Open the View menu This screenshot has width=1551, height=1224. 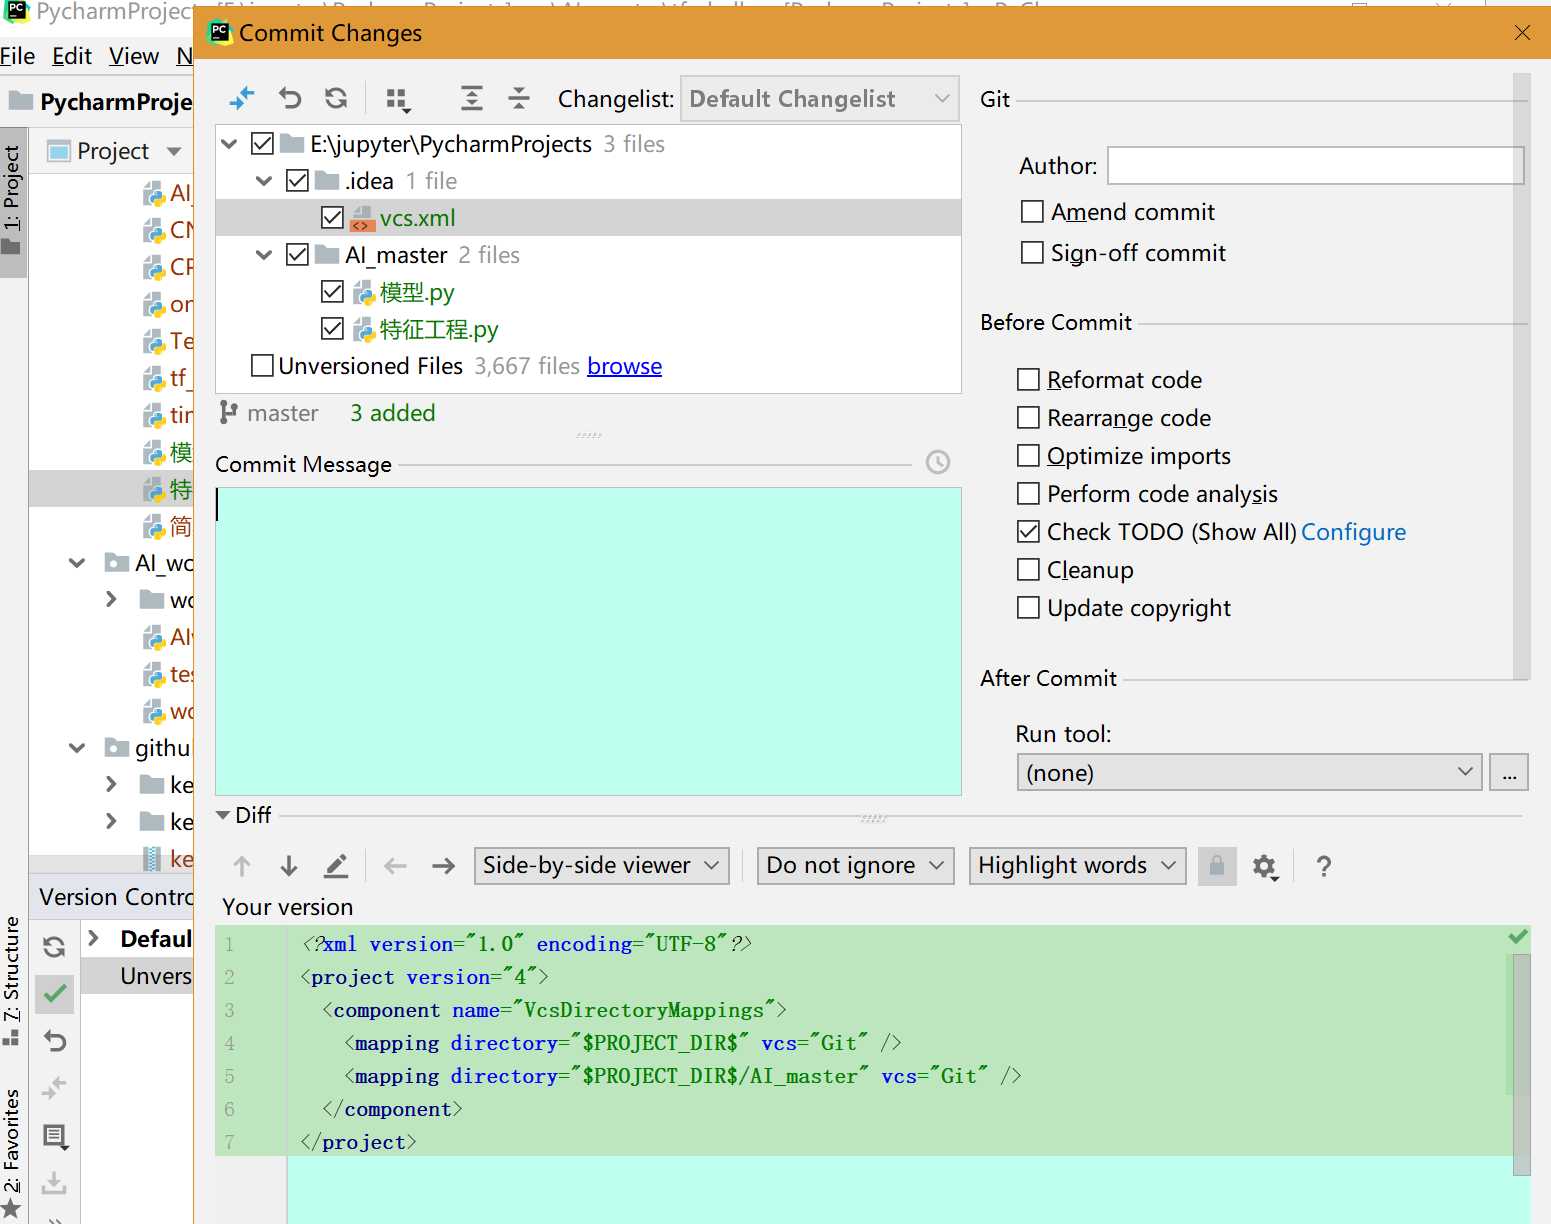(134, 56)
